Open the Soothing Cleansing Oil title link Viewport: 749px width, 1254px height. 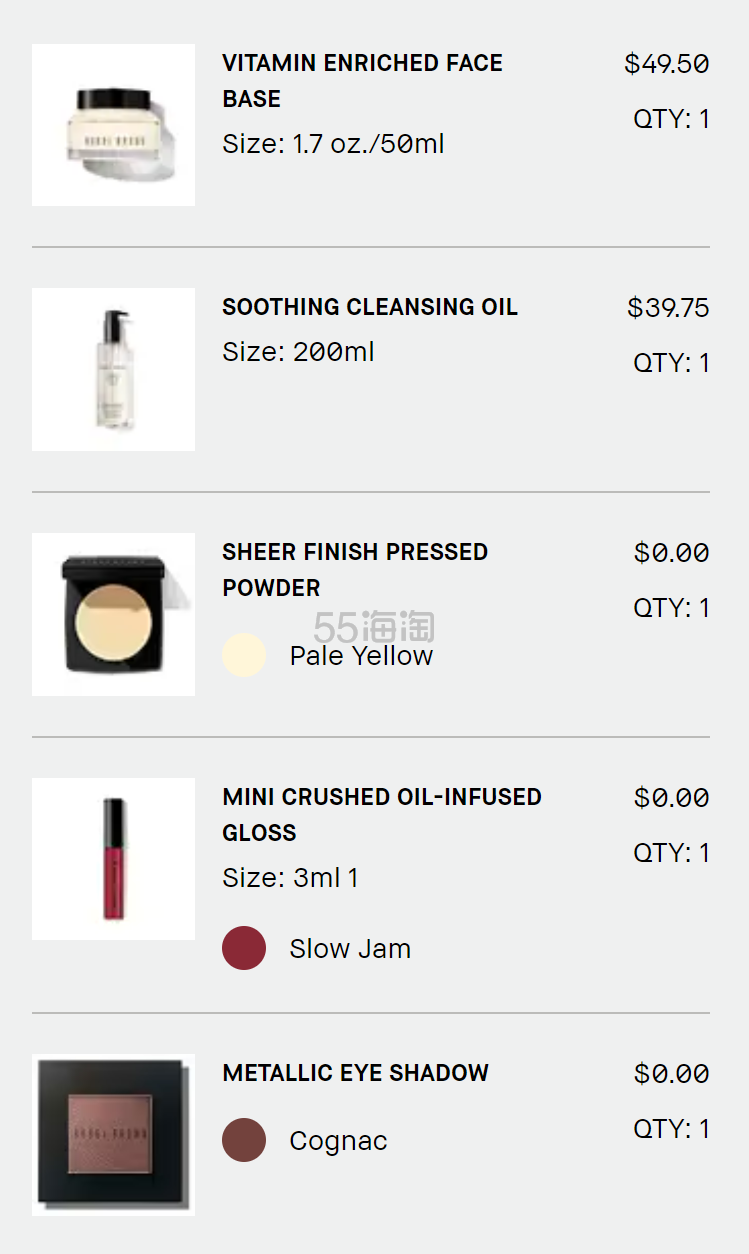(370, 307)
